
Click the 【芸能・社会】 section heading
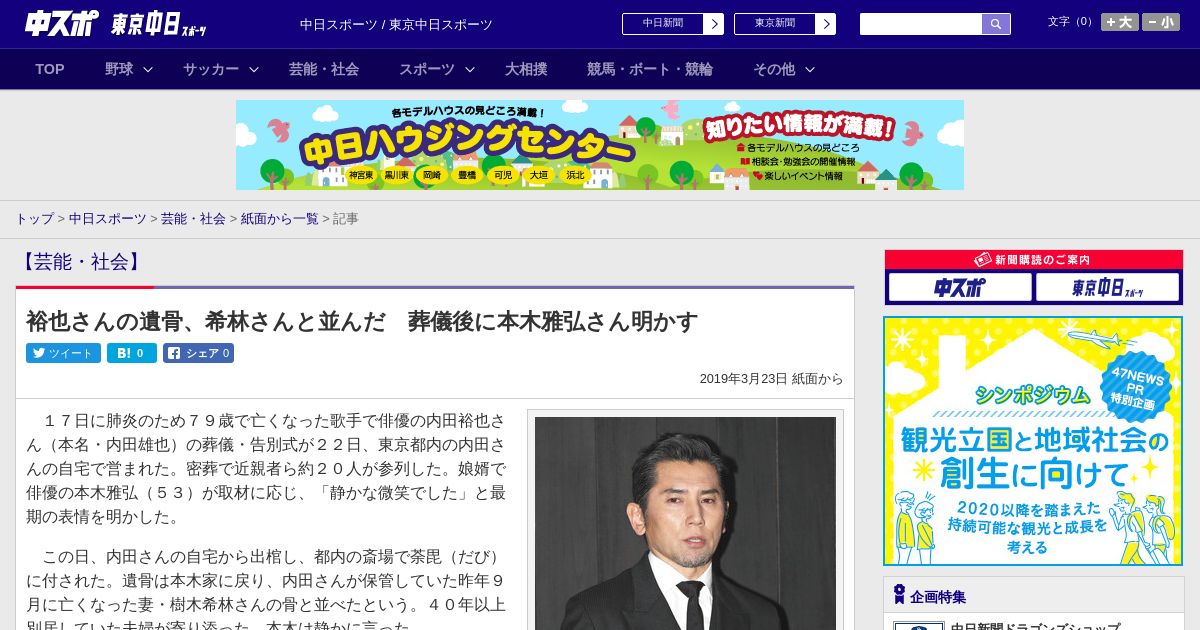click(81, 262)
